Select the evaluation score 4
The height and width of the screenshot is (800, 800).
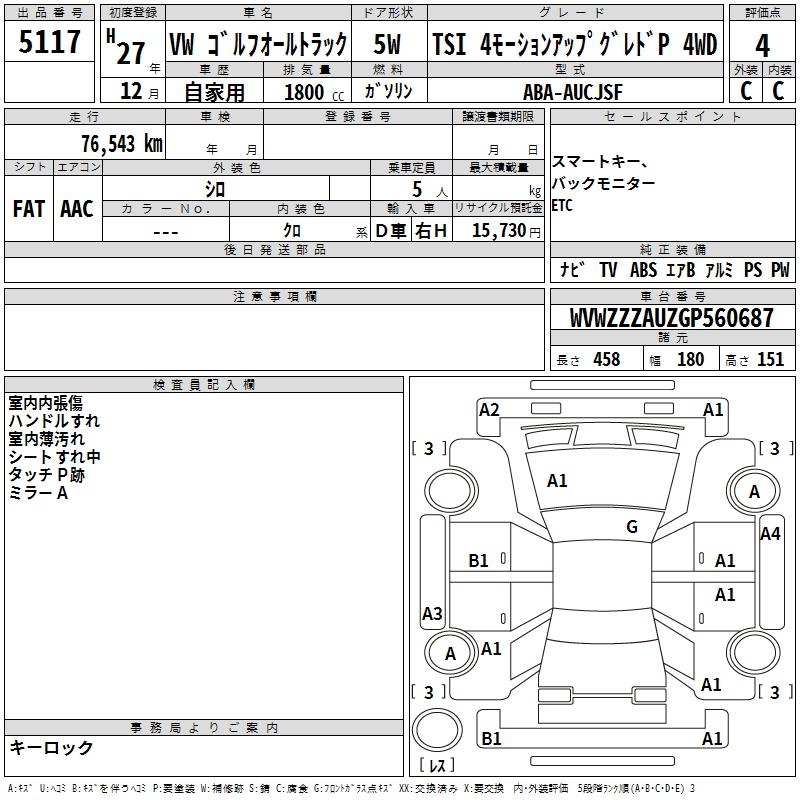[762, 46]
